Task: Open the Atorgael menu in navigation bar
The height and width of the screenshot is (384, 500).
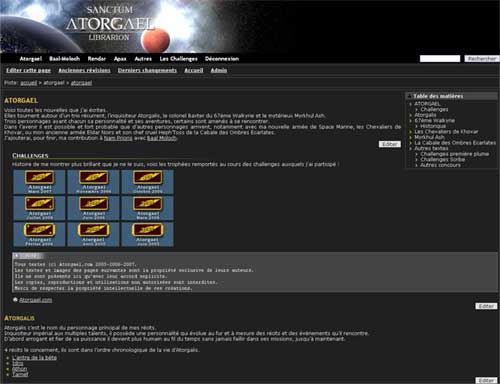Action: coord(31,59)
